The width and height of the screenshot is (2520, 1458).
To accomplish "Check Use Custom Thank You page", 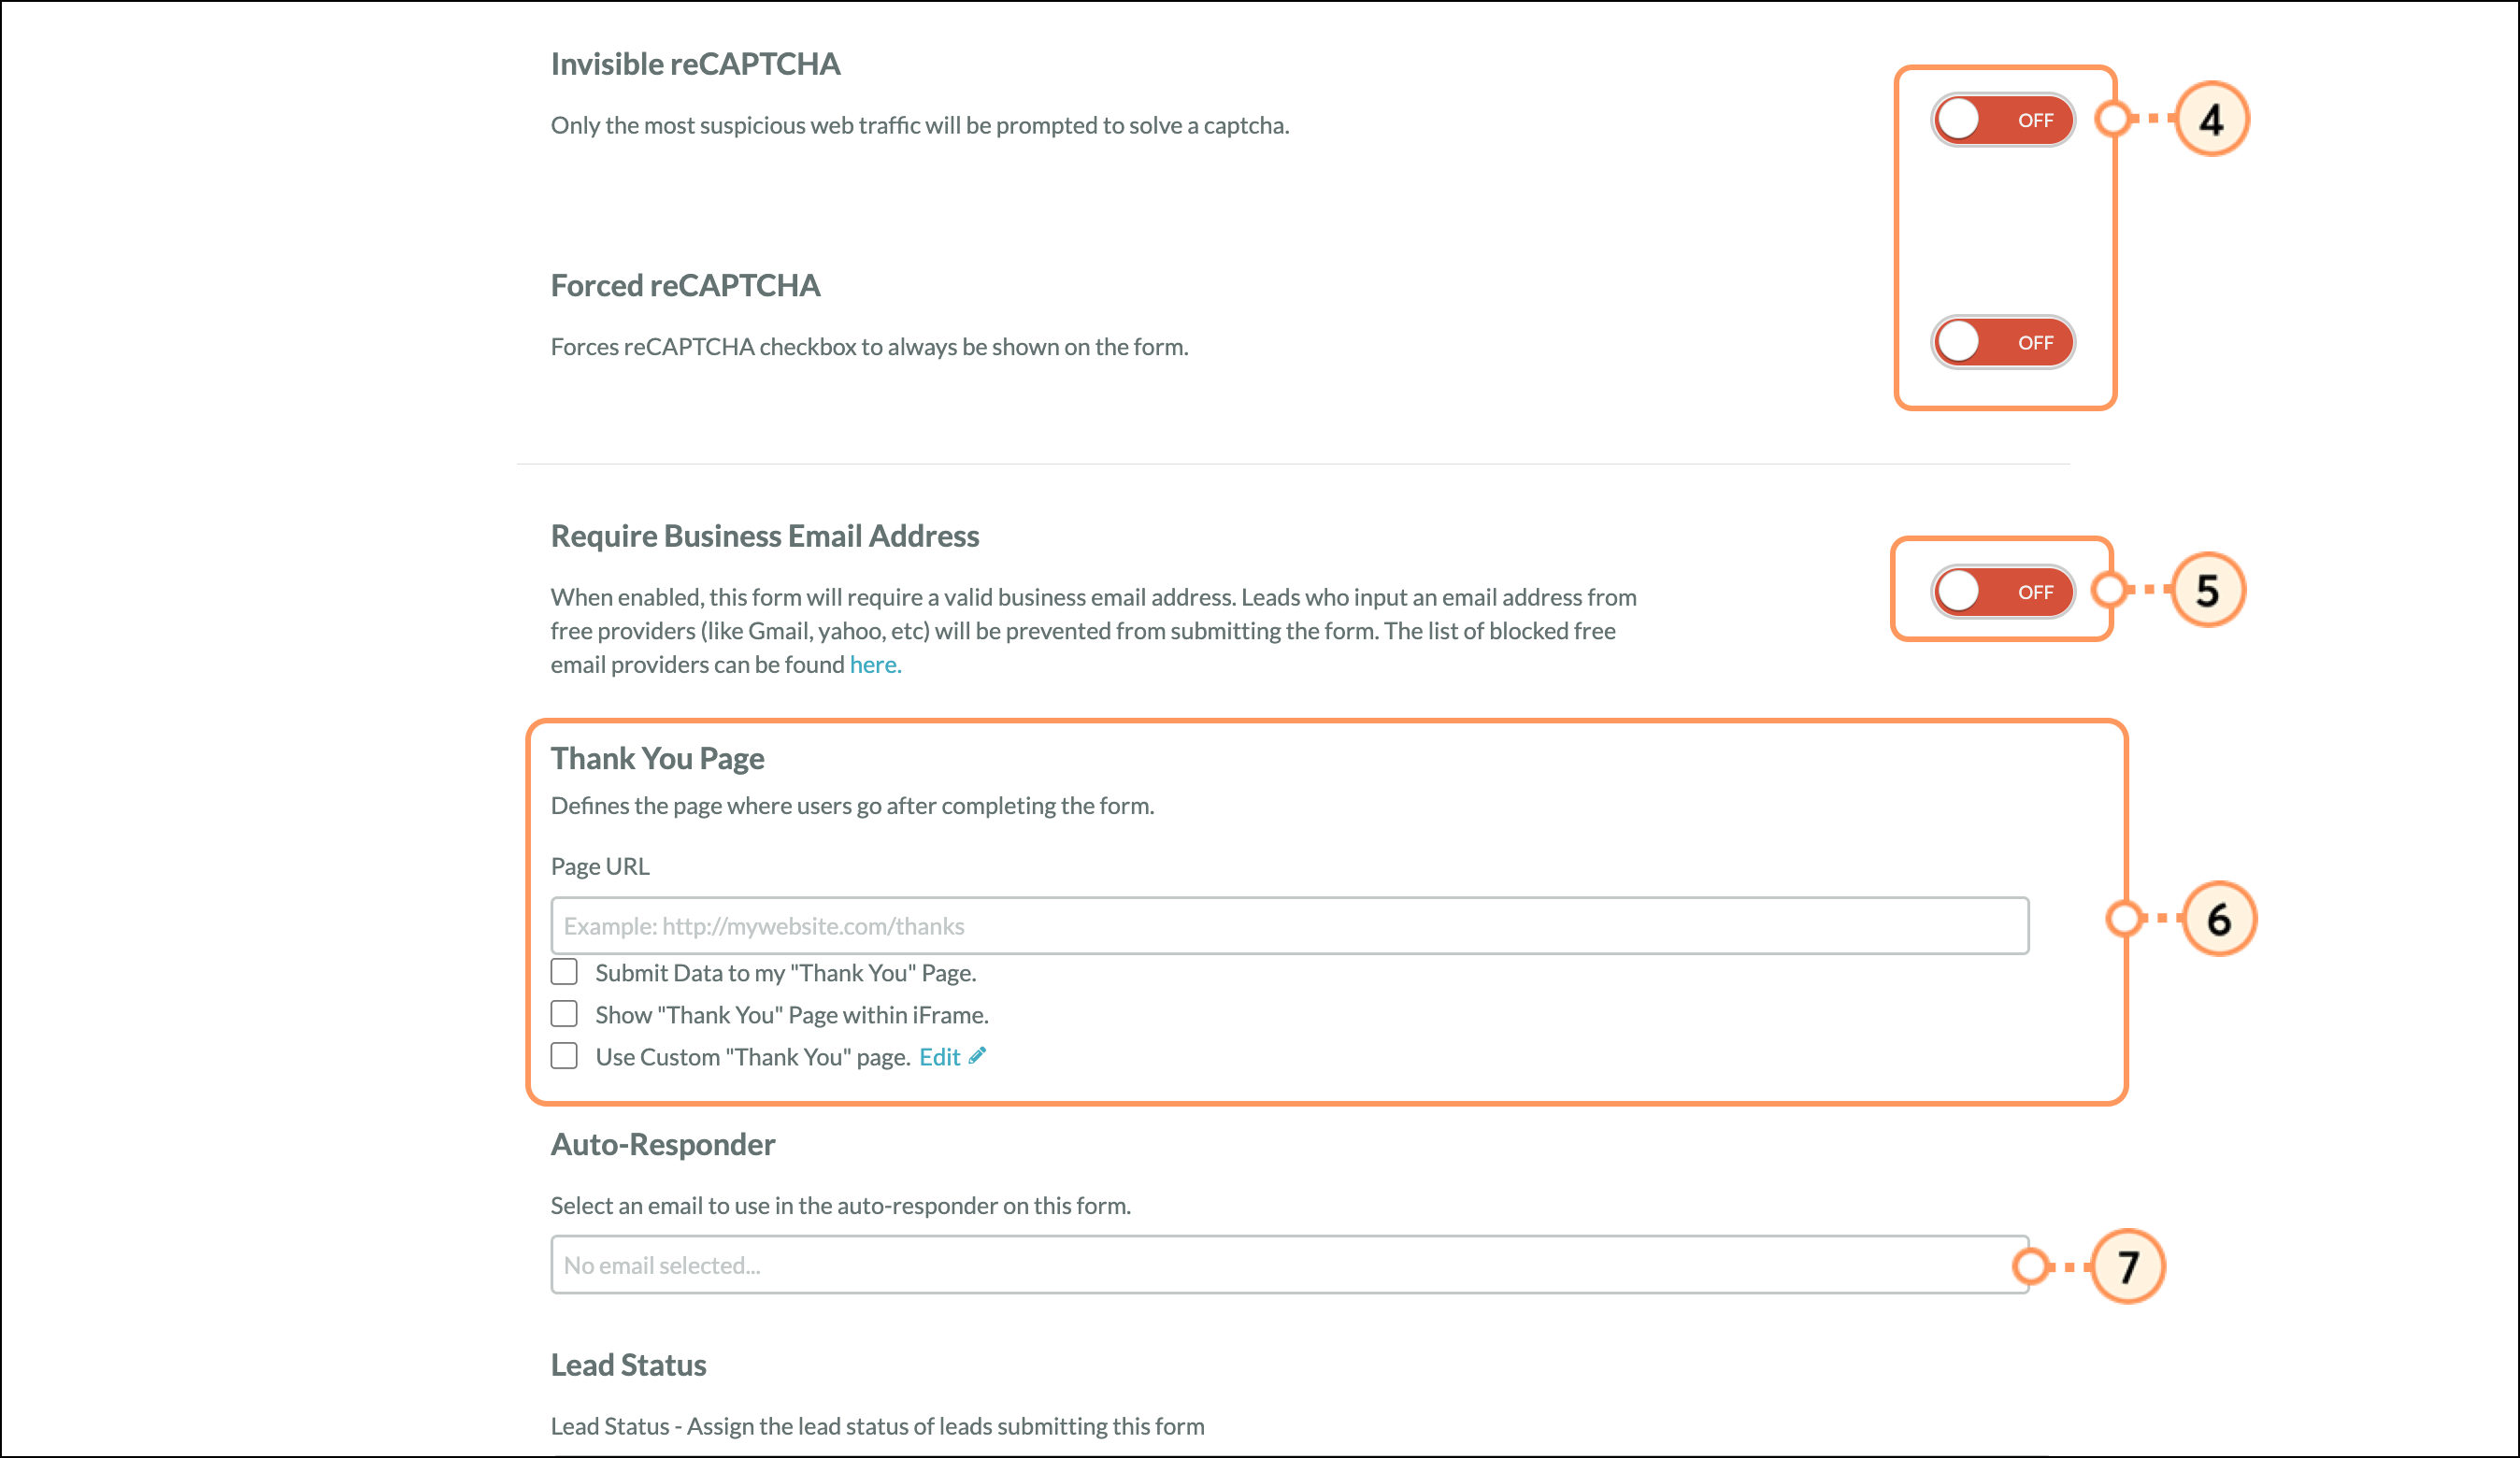I will tap(564, 1056).
